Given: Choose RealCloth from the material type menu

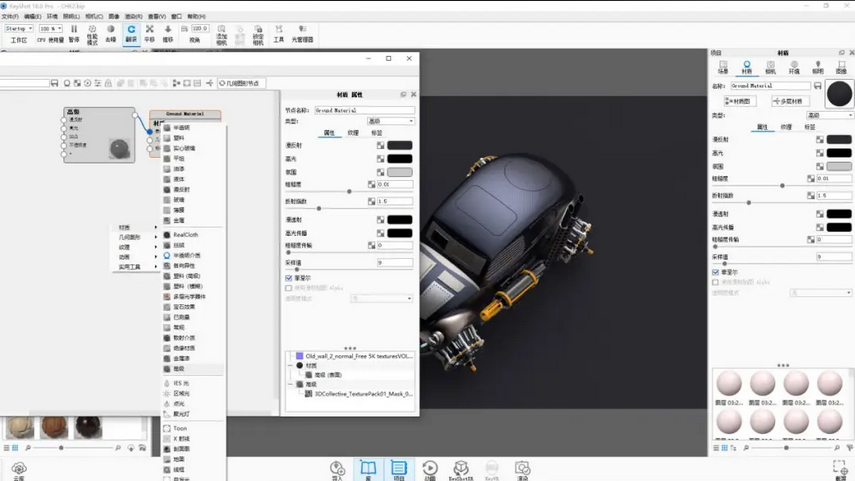Looking at the screenshot, I should tap(186, 235).
